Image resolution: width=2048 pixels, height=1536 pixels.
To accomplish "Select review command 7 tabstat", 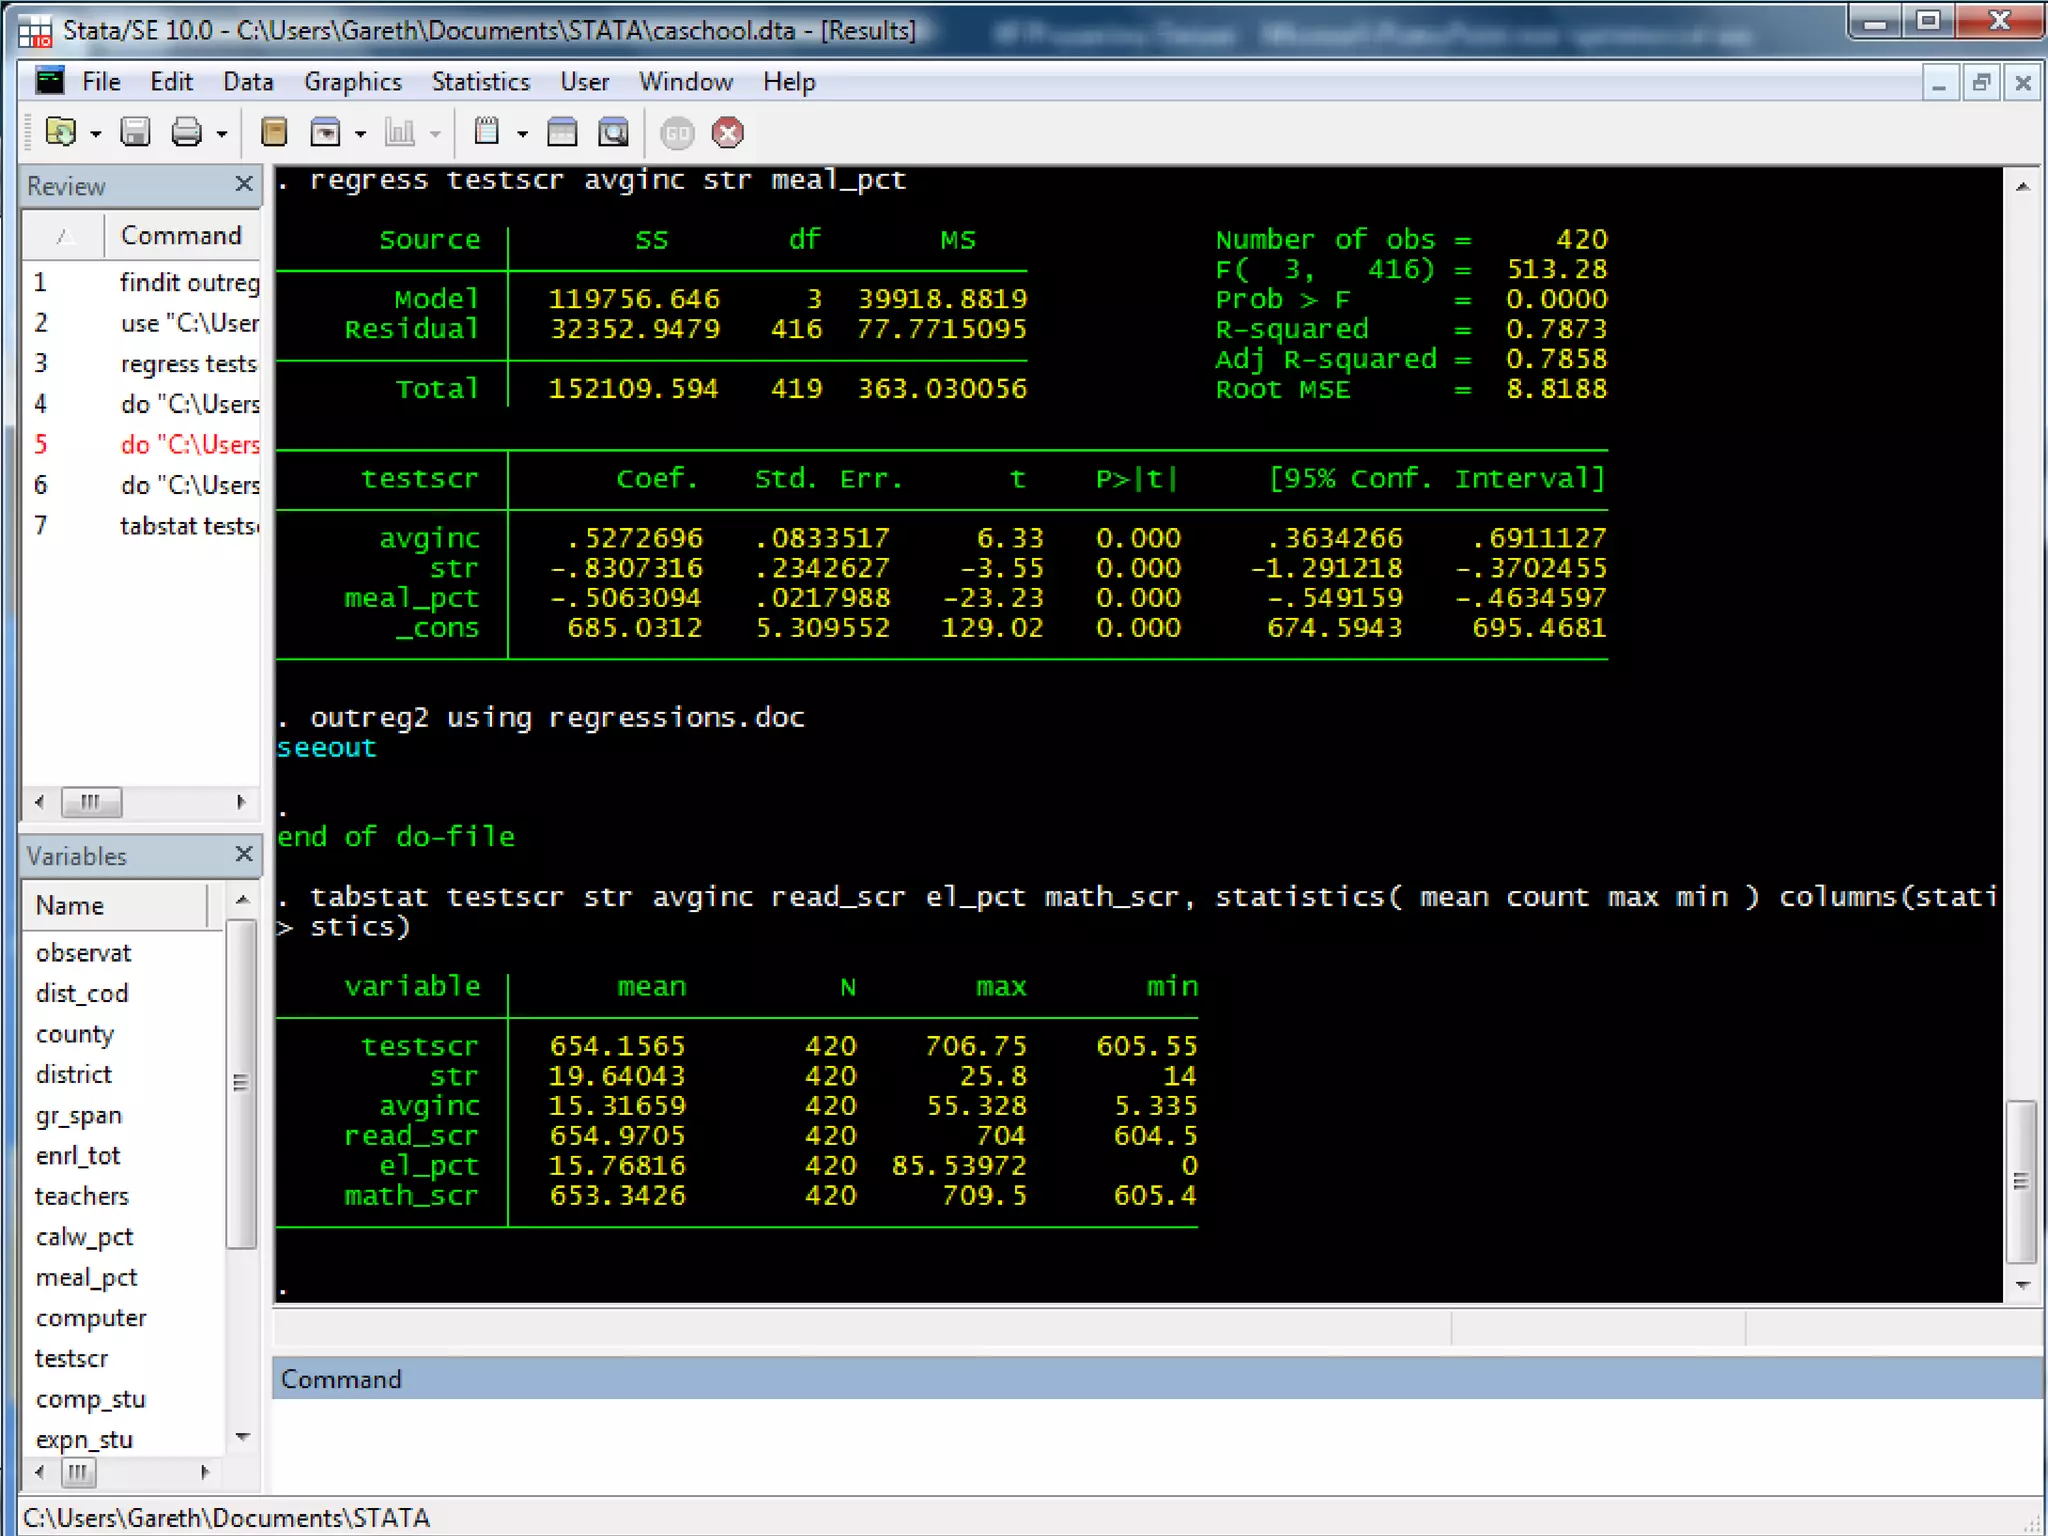I will [188, 526].
